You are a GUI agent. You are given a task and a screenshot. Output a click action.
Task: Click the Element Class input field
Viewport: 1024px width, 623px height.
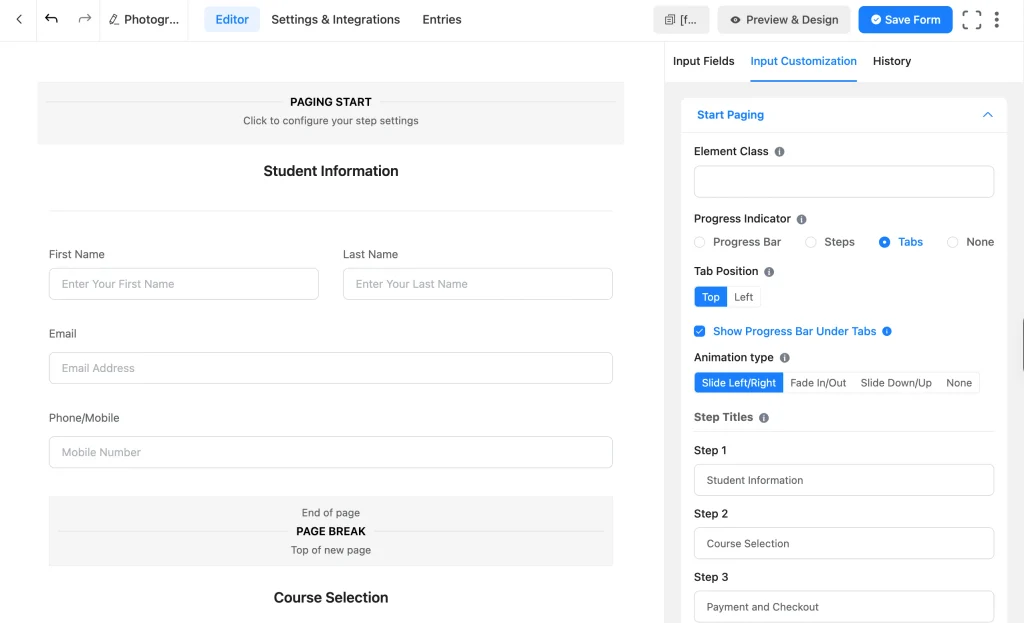point(844,182)
